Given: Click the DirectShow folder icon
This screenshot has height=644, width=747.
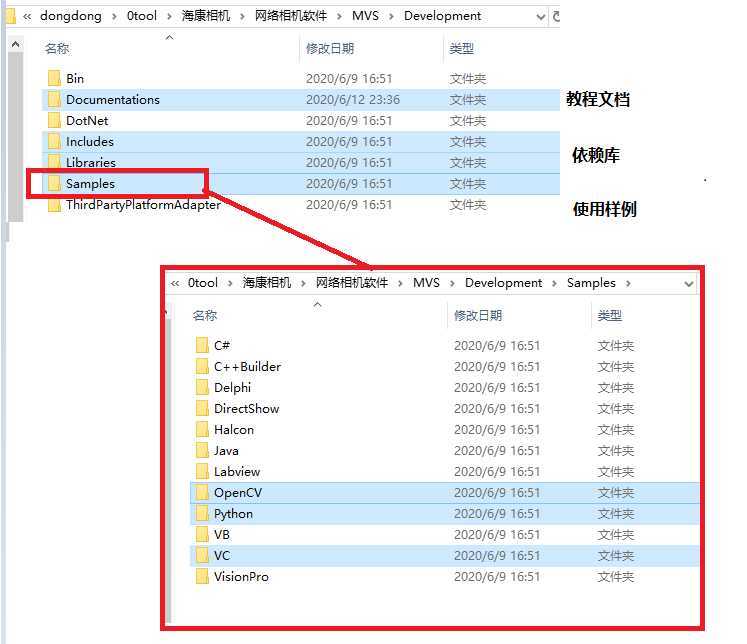Looking at the screenshot, I should 202,408.
